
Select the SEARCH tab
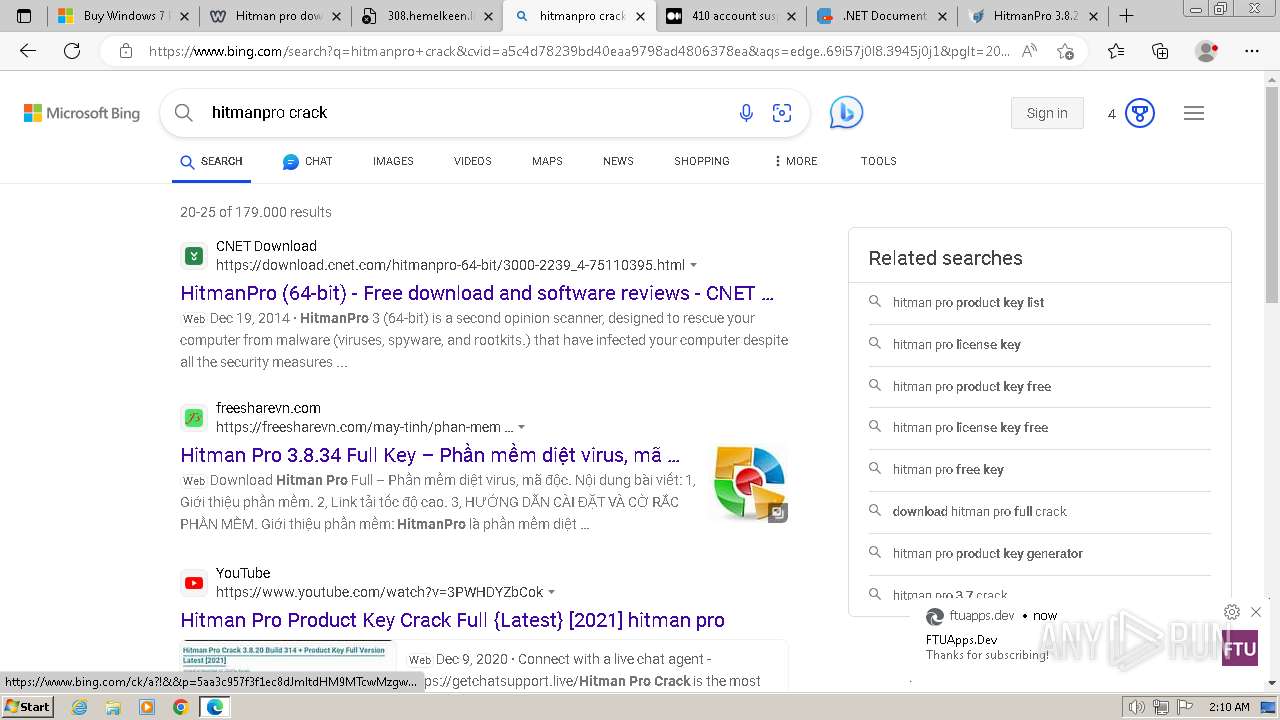coord(211,161)
